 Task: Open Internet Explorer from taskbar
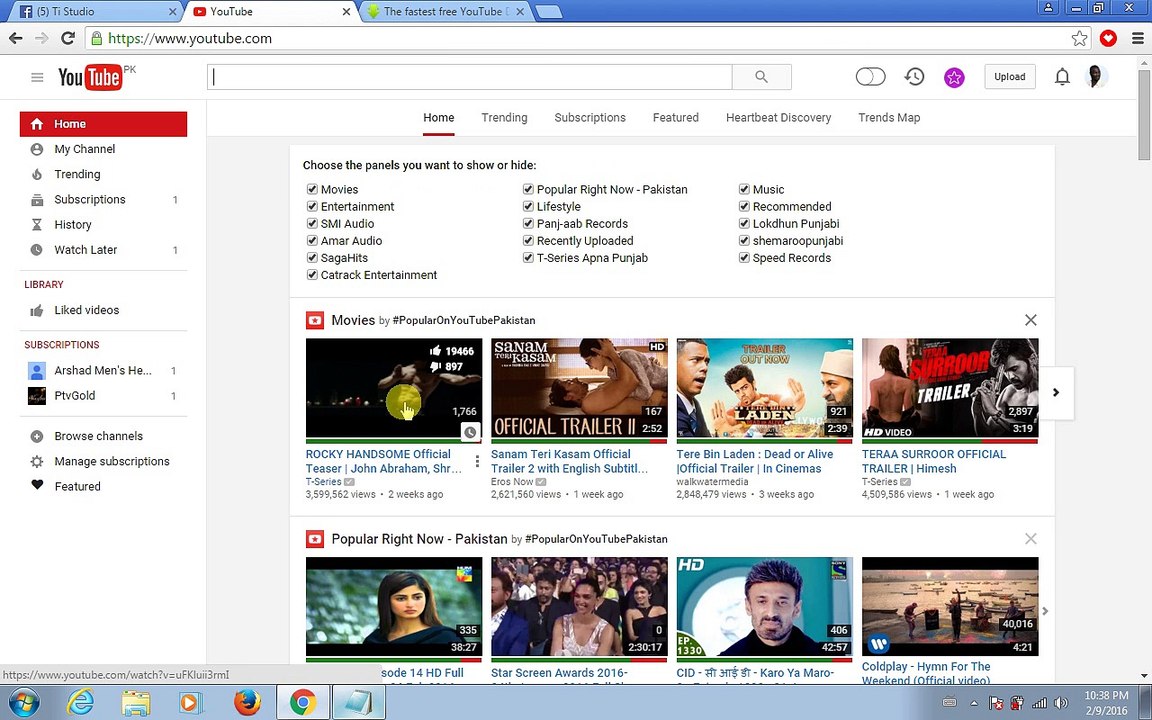pyautogui.click(x=80, y=702)
